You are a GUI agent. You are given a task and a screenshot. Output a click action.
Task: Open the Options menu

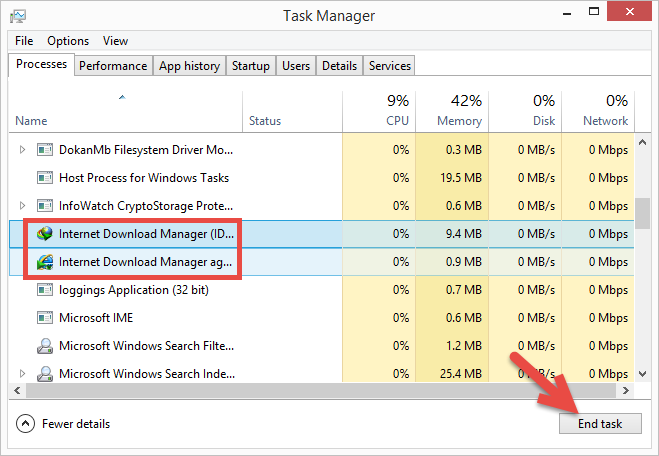point(68,41)
